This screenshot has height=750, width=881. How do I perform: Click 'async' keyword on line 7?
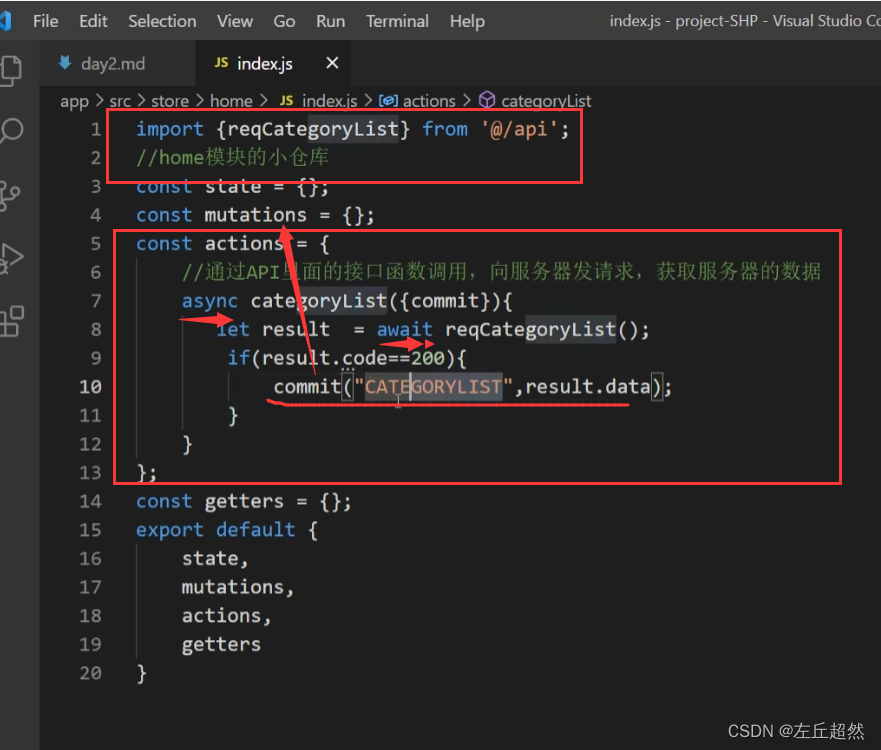[x=210, y=302]
